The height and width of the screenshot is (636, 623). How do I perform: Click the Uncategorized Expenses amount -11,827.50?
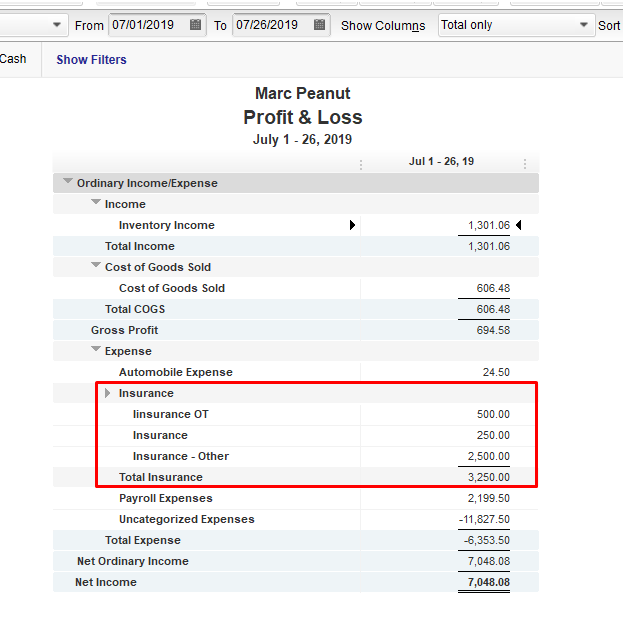[484, 519]
